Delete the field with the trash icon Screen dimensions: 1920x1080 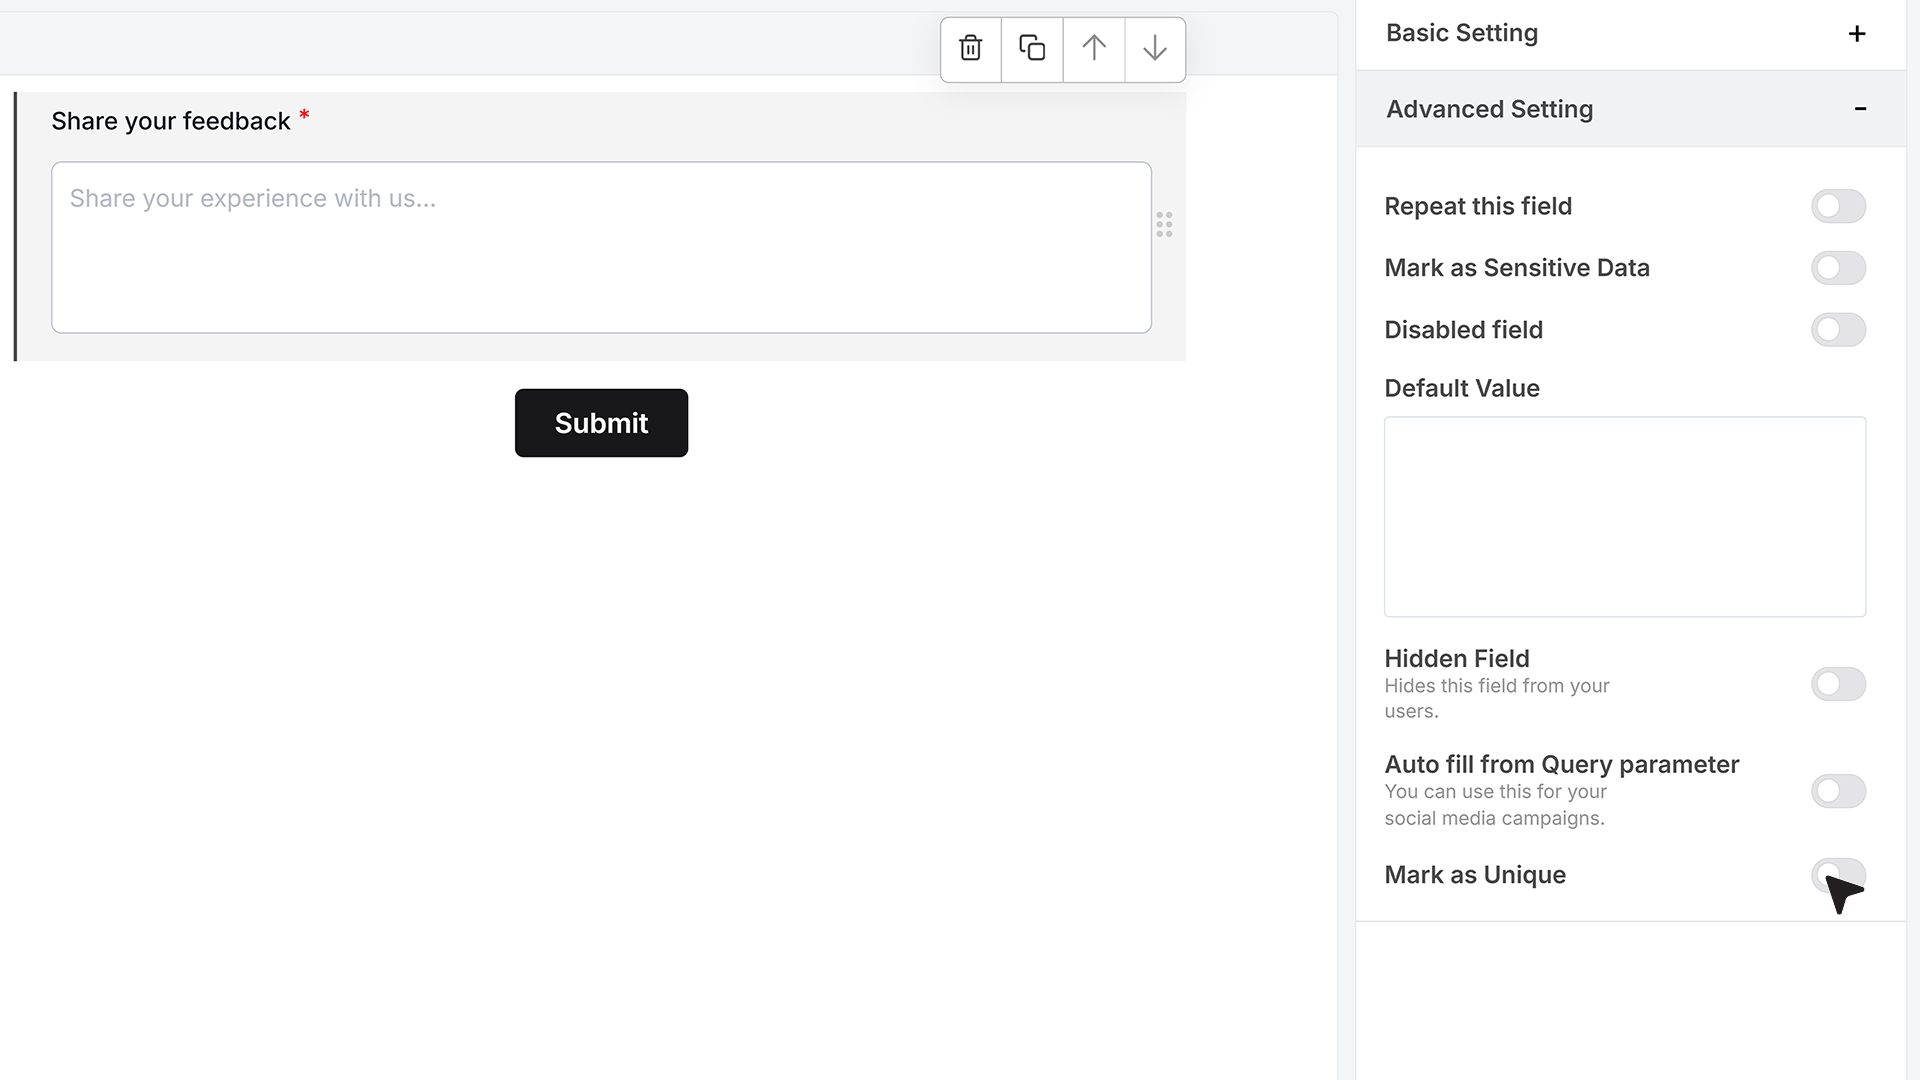coord(970,48)
